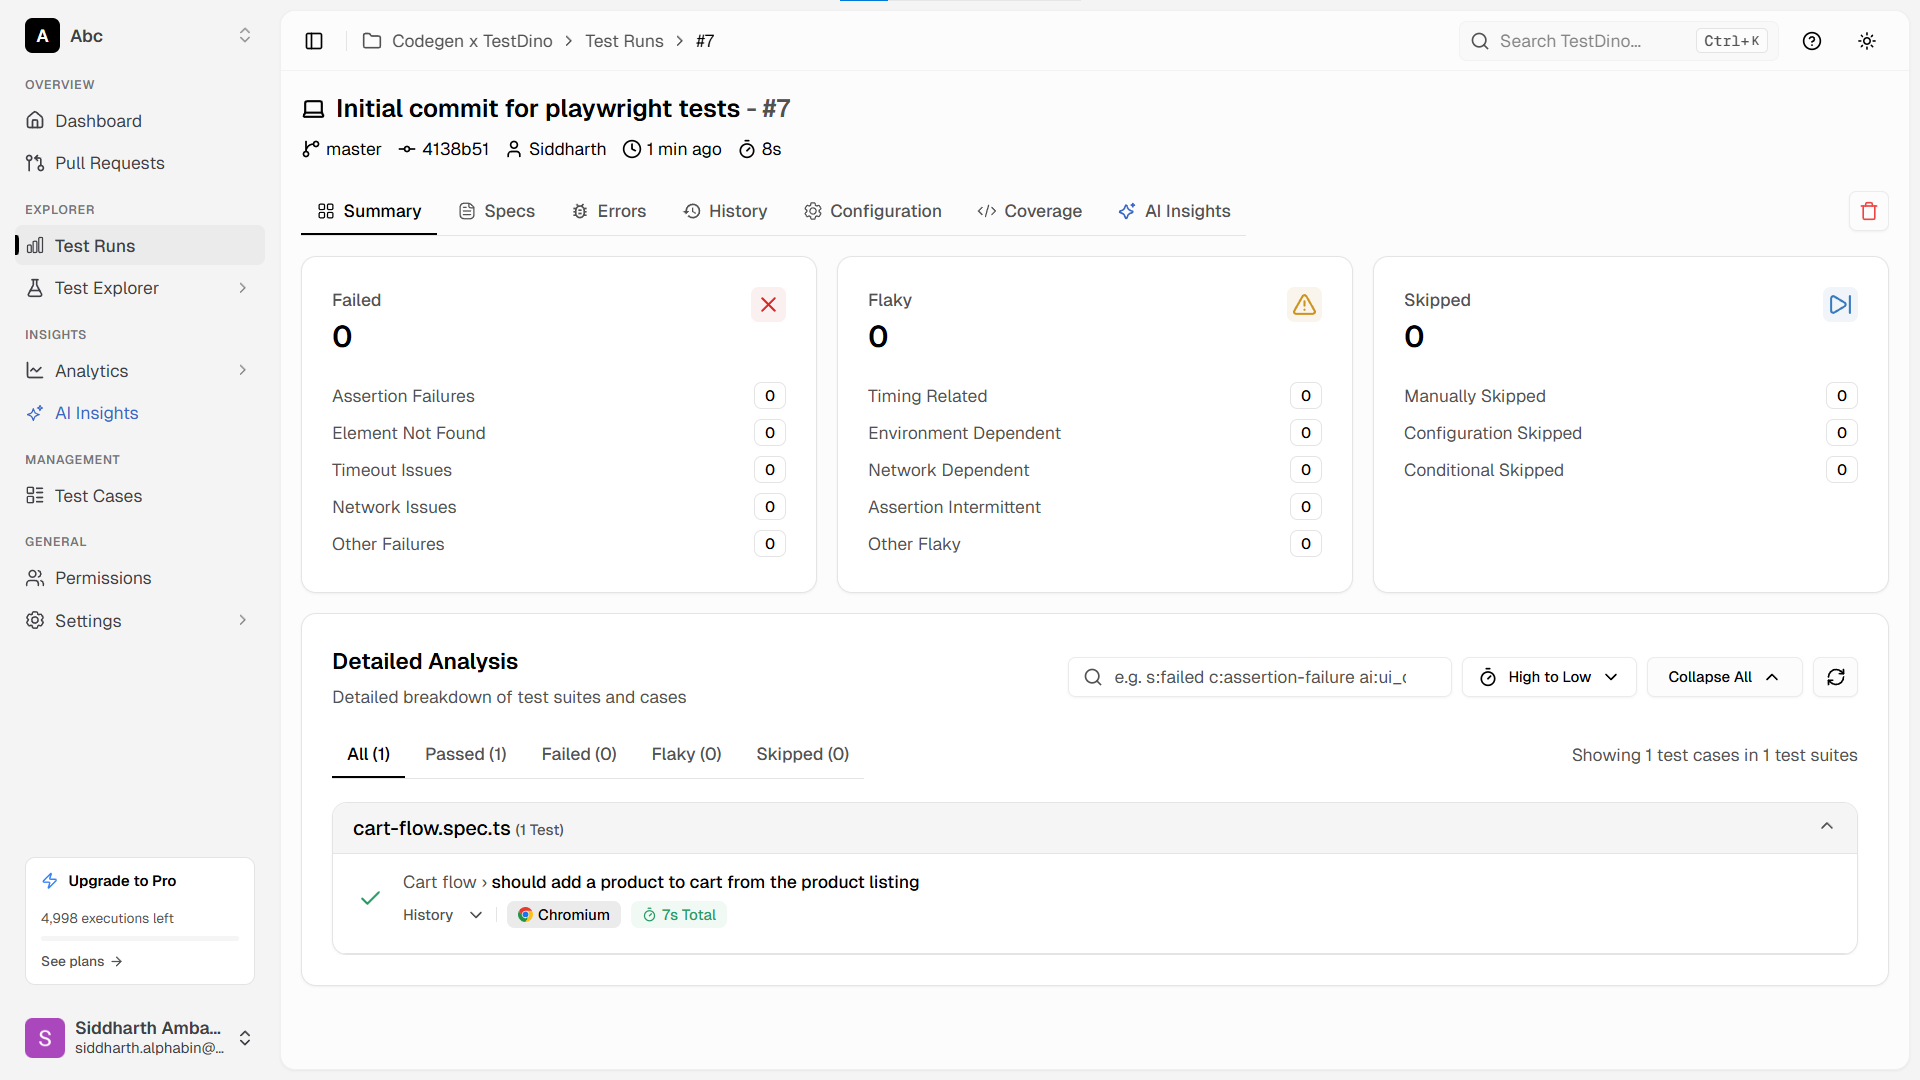Open the help question mark icon
The height and width of the screenshot is (1080, 1920).
1811,41
